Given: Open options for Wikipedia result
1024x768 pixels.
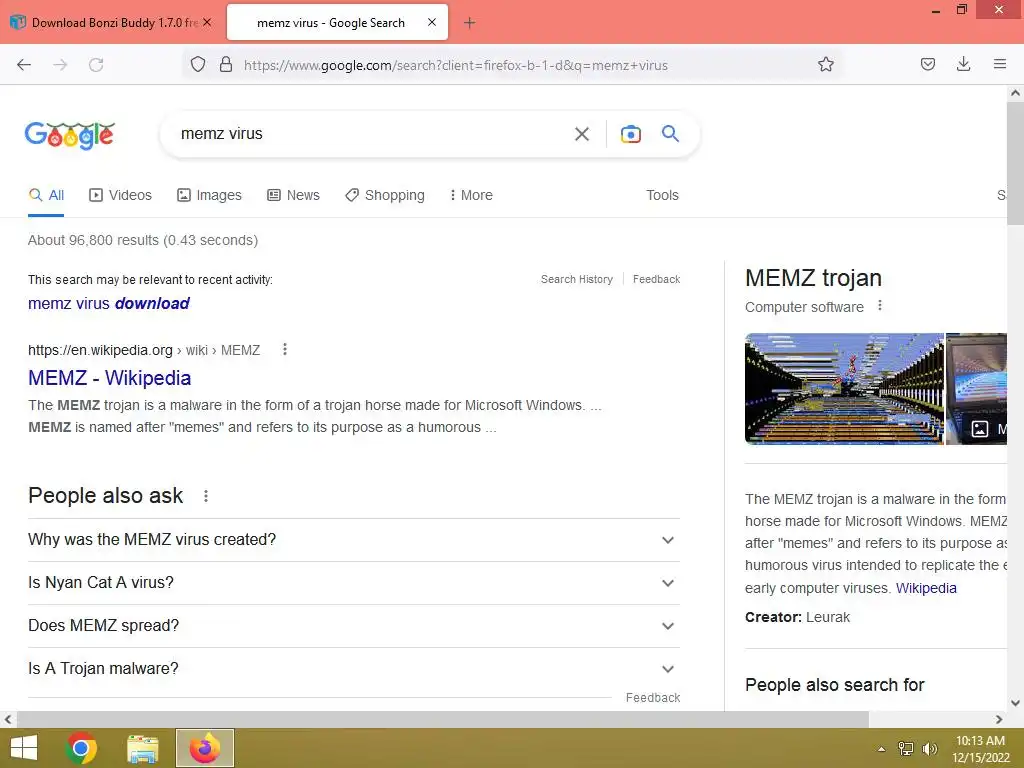Looking at the screenshot, I should (x=284, y=349).
